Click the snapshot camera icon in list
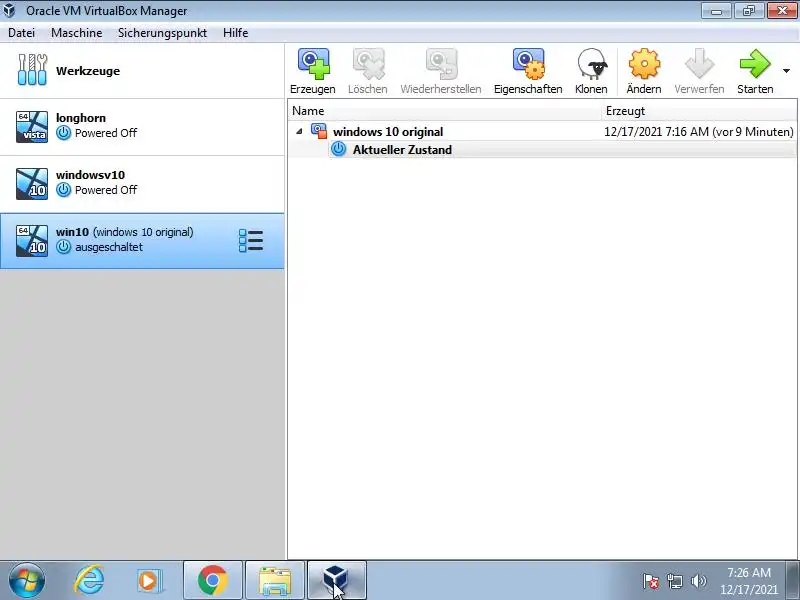 319,131
